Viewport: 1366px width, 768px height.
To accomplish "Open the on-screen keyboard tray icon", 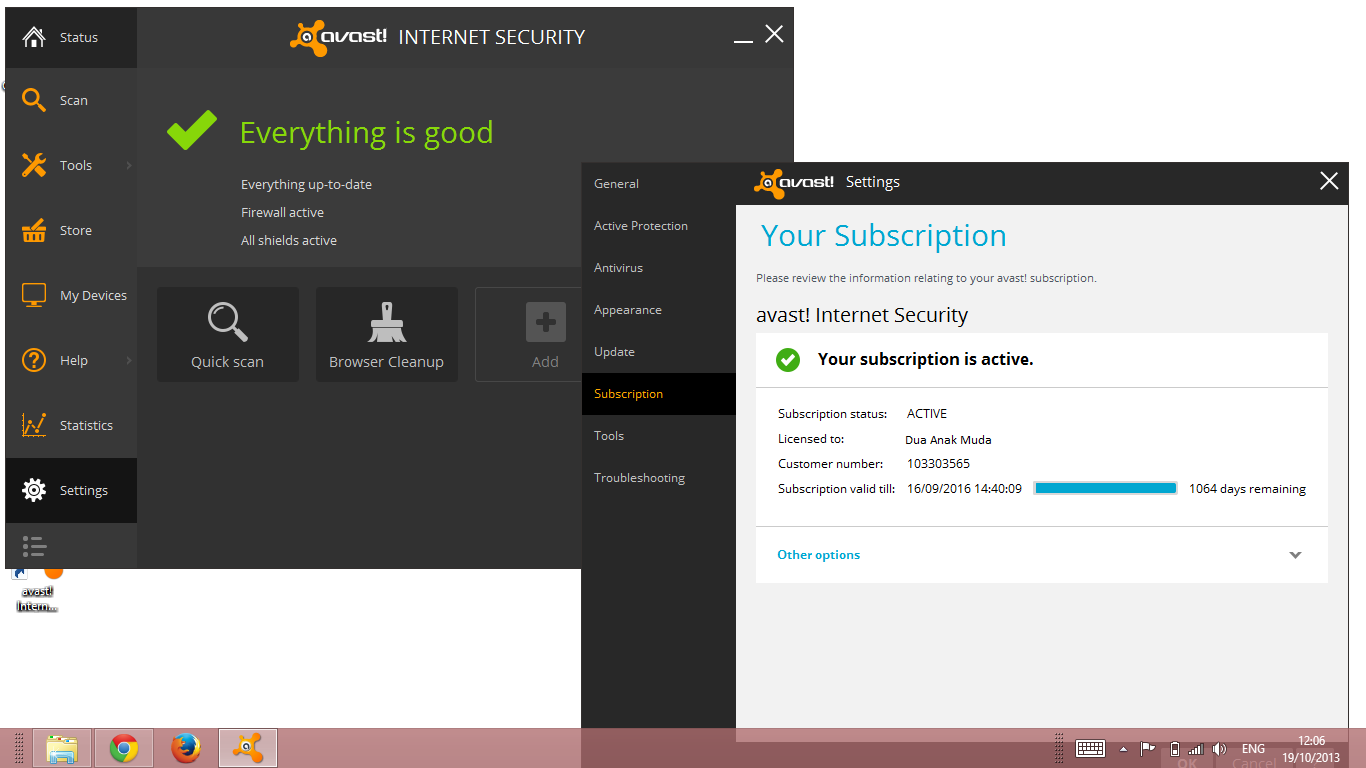I will [x=1089, y=748].
